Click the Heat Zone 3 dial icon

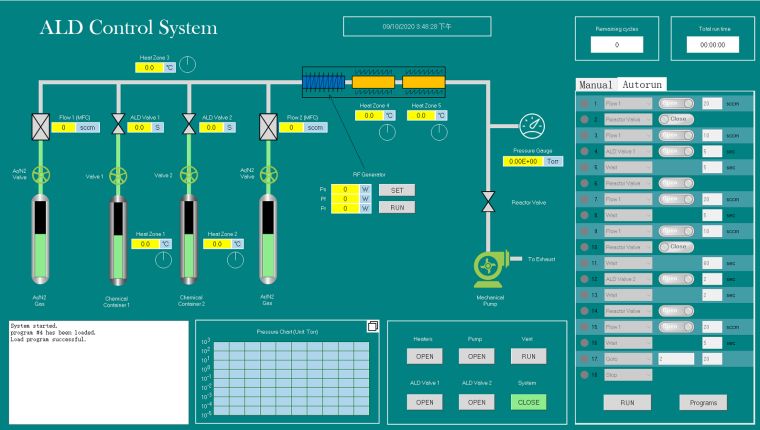(189, 66)
